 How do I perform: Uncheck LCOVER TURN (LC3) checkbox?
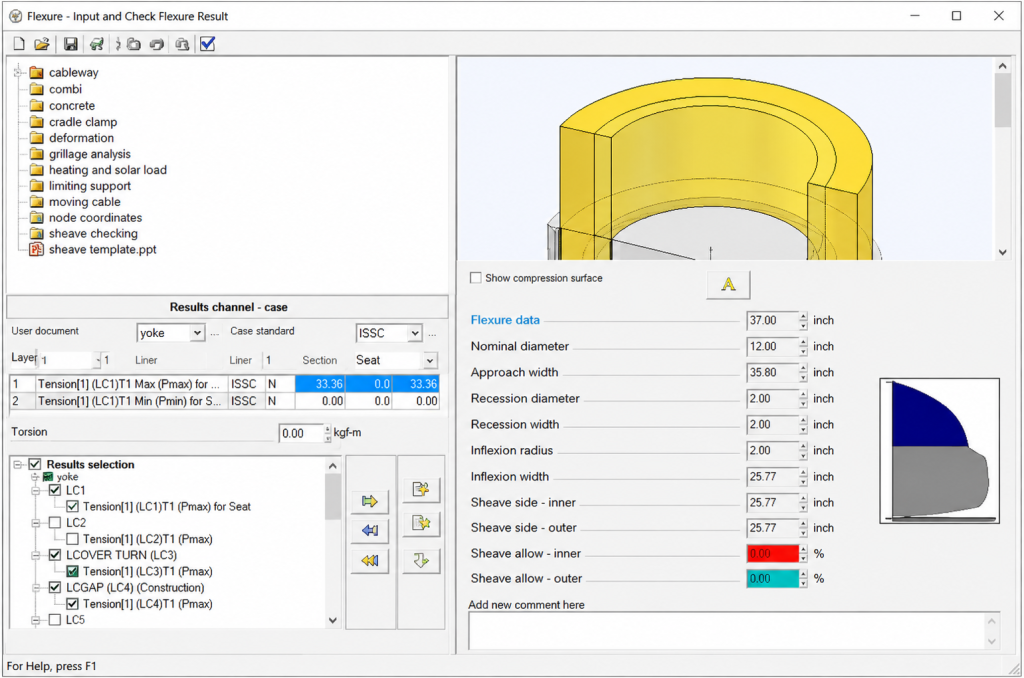pyautogui.click(x=55, y=555)
